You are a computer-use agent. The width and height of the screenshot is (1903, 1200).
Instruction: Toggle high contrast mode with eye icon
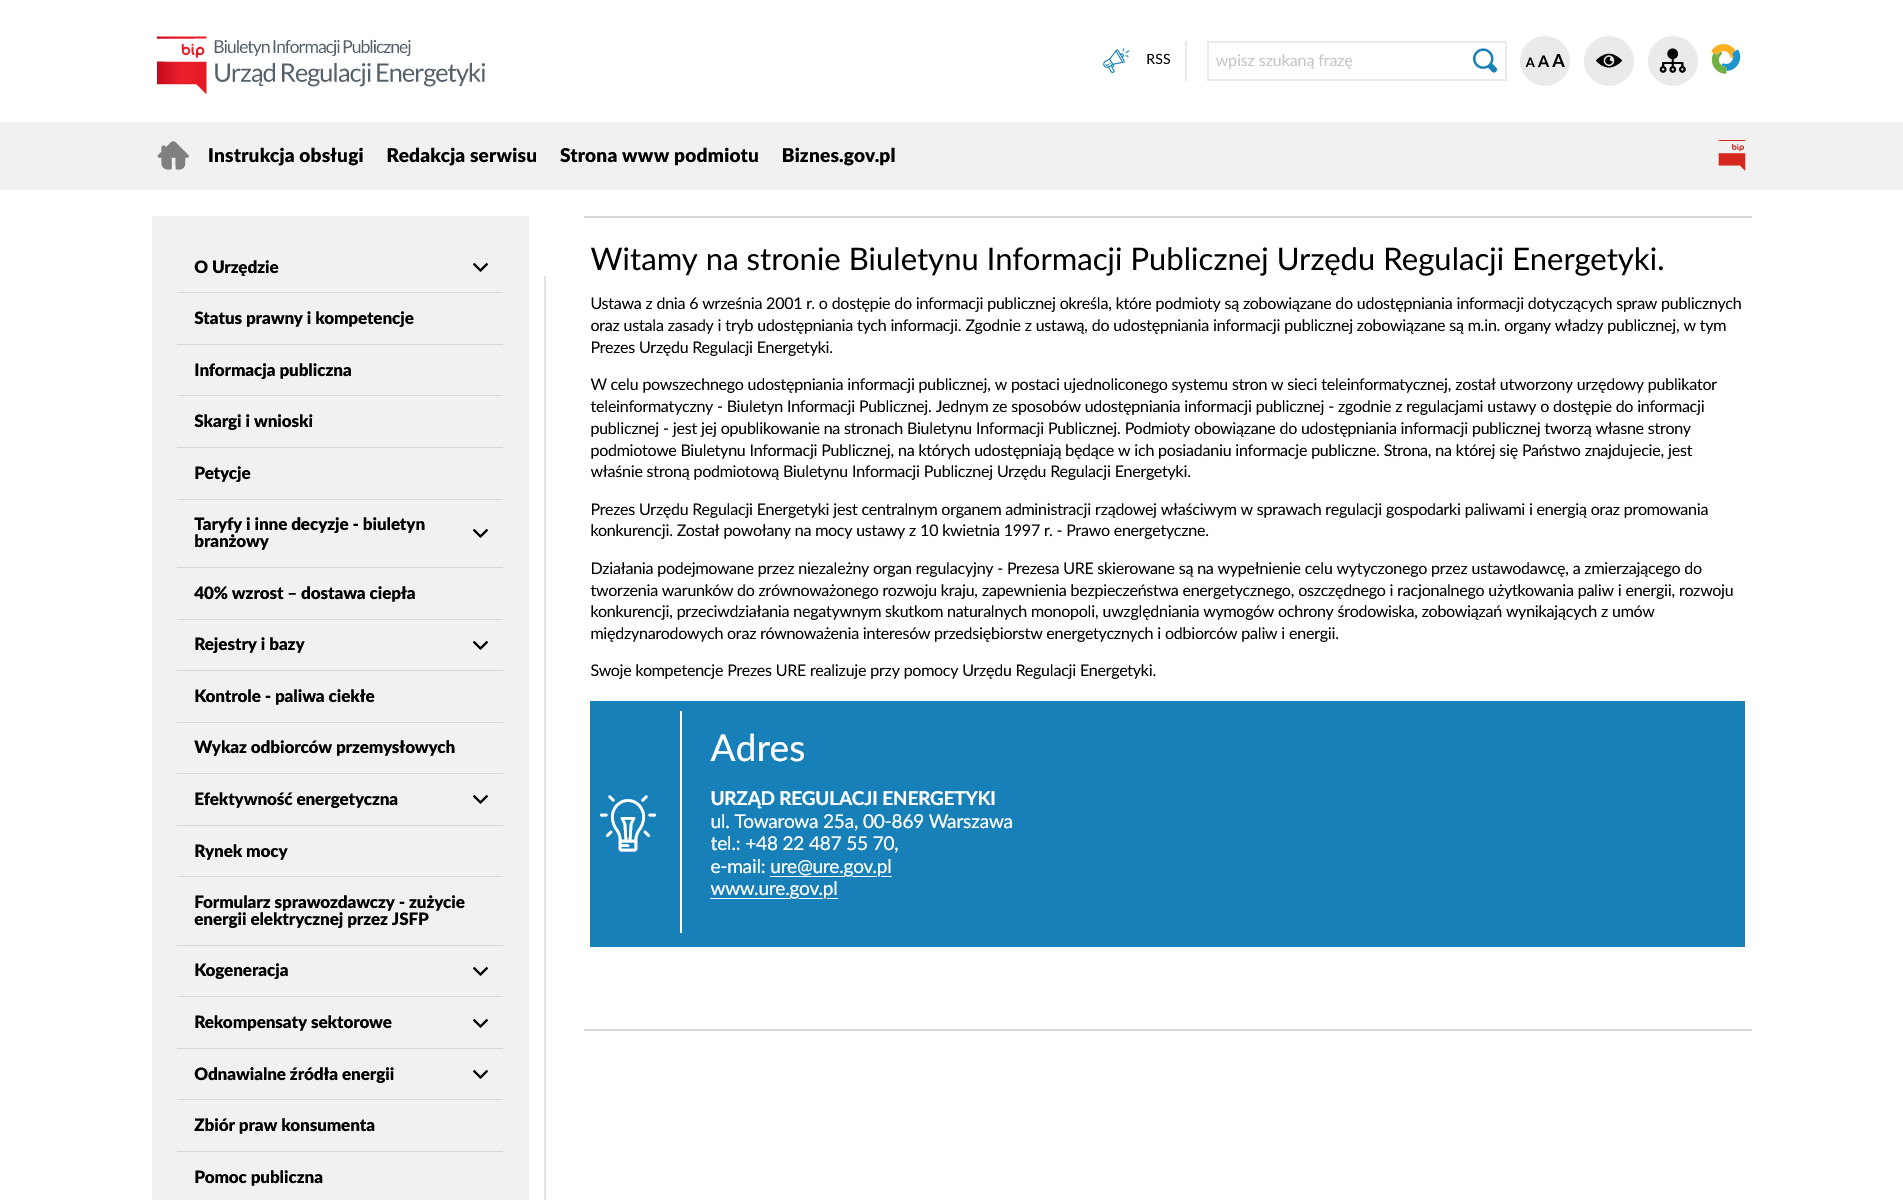(x=1608, y=61)
